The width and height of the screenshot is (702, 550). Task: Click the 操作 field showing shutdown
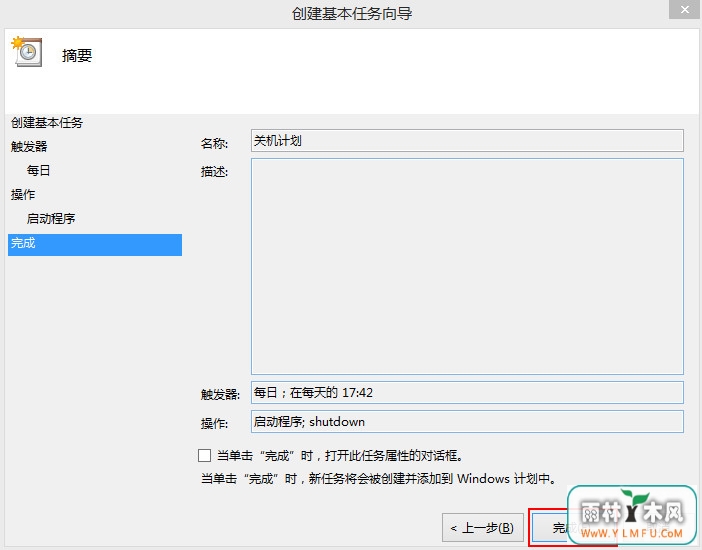pyautogui.click(x=467, y=421)
